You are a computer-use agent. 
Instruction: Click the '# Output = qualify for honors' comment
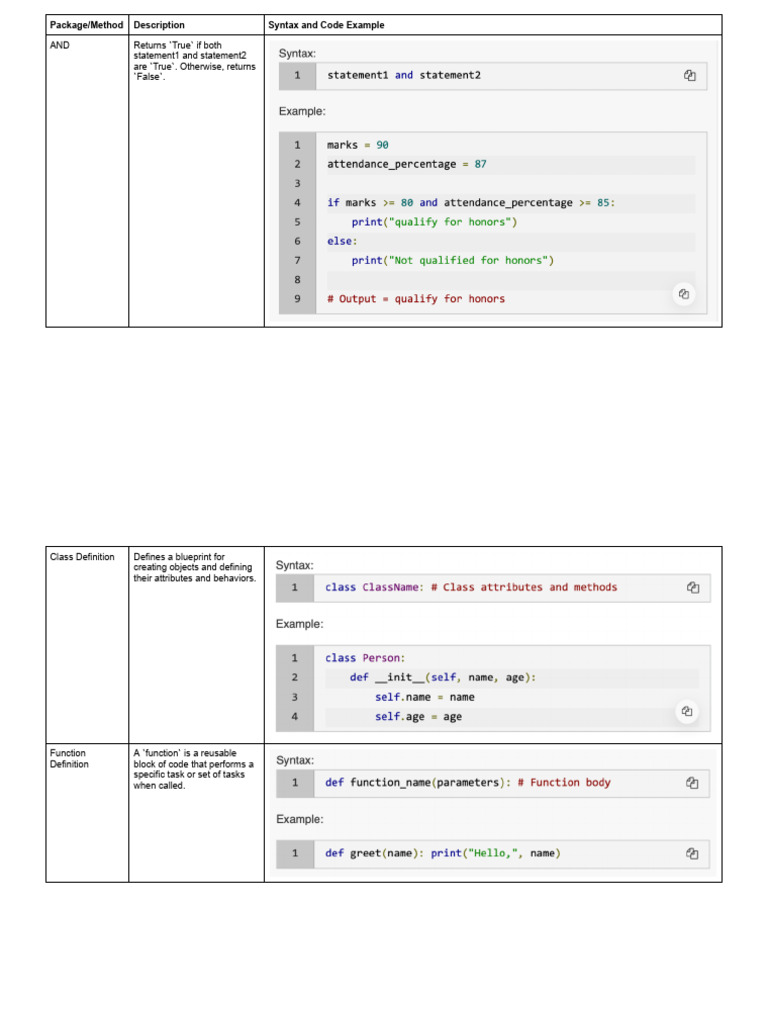416,299
